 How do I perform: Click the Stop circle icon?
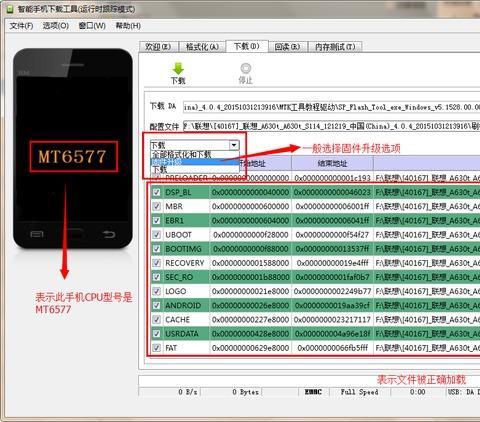246,68
